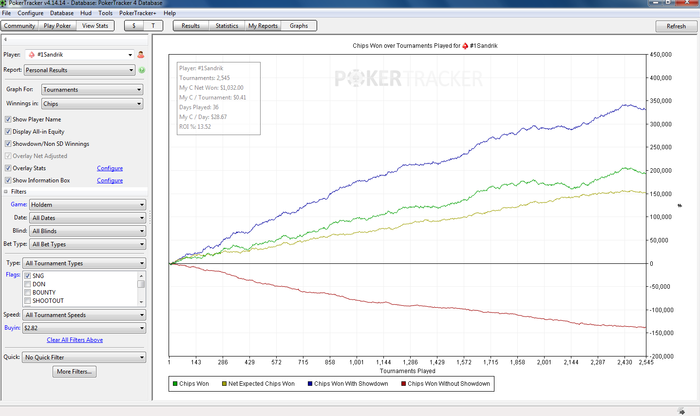Open the Speed dropdown All Tournament Speeds
This screenshot has height=416, width=700.
coord(84,315)
